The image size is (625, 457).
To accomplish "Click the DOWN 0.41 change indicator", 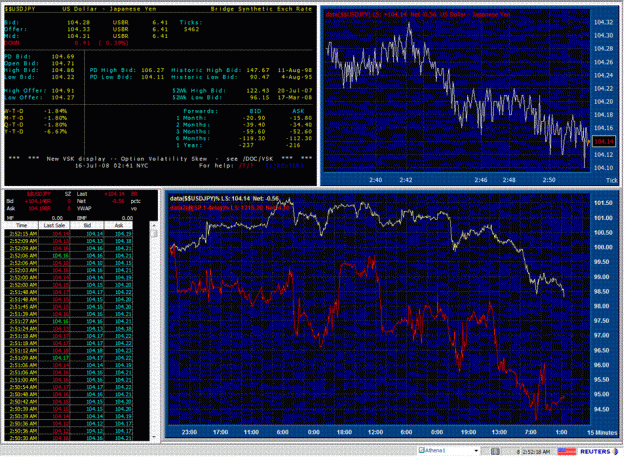I will coord(66,43).
